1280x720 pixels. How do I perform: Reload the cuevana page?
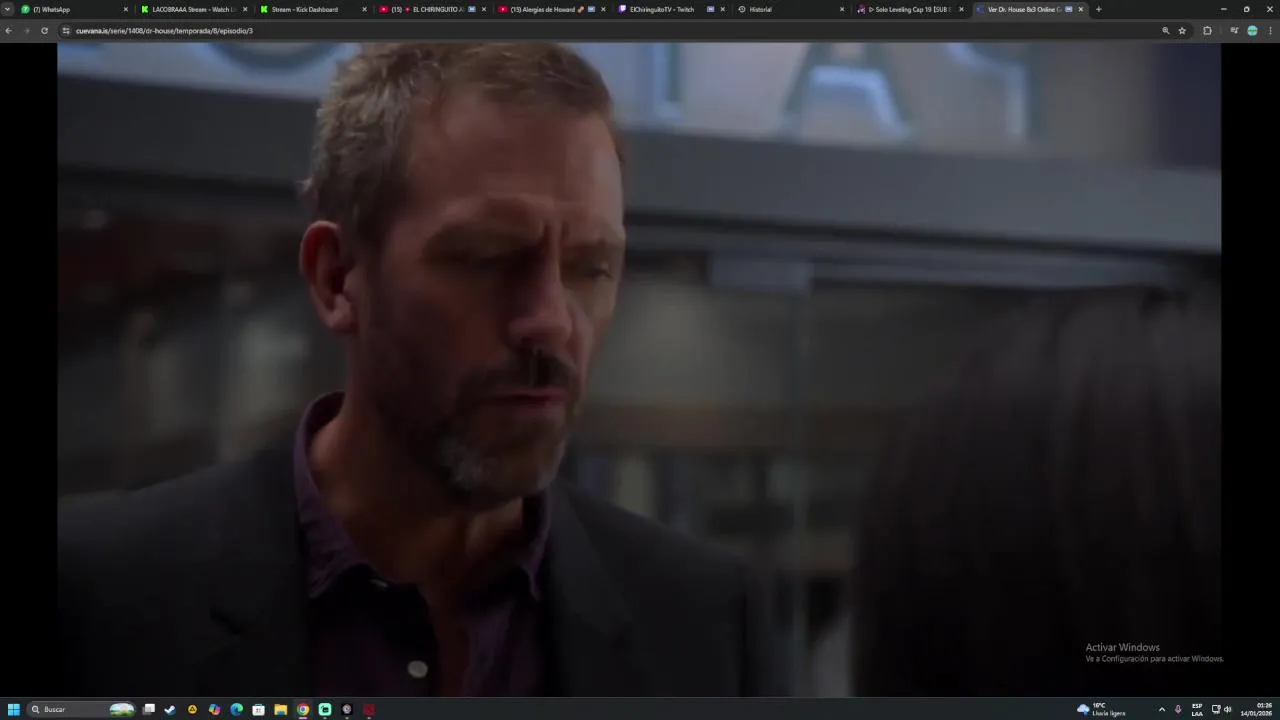(x=44, y=31)
